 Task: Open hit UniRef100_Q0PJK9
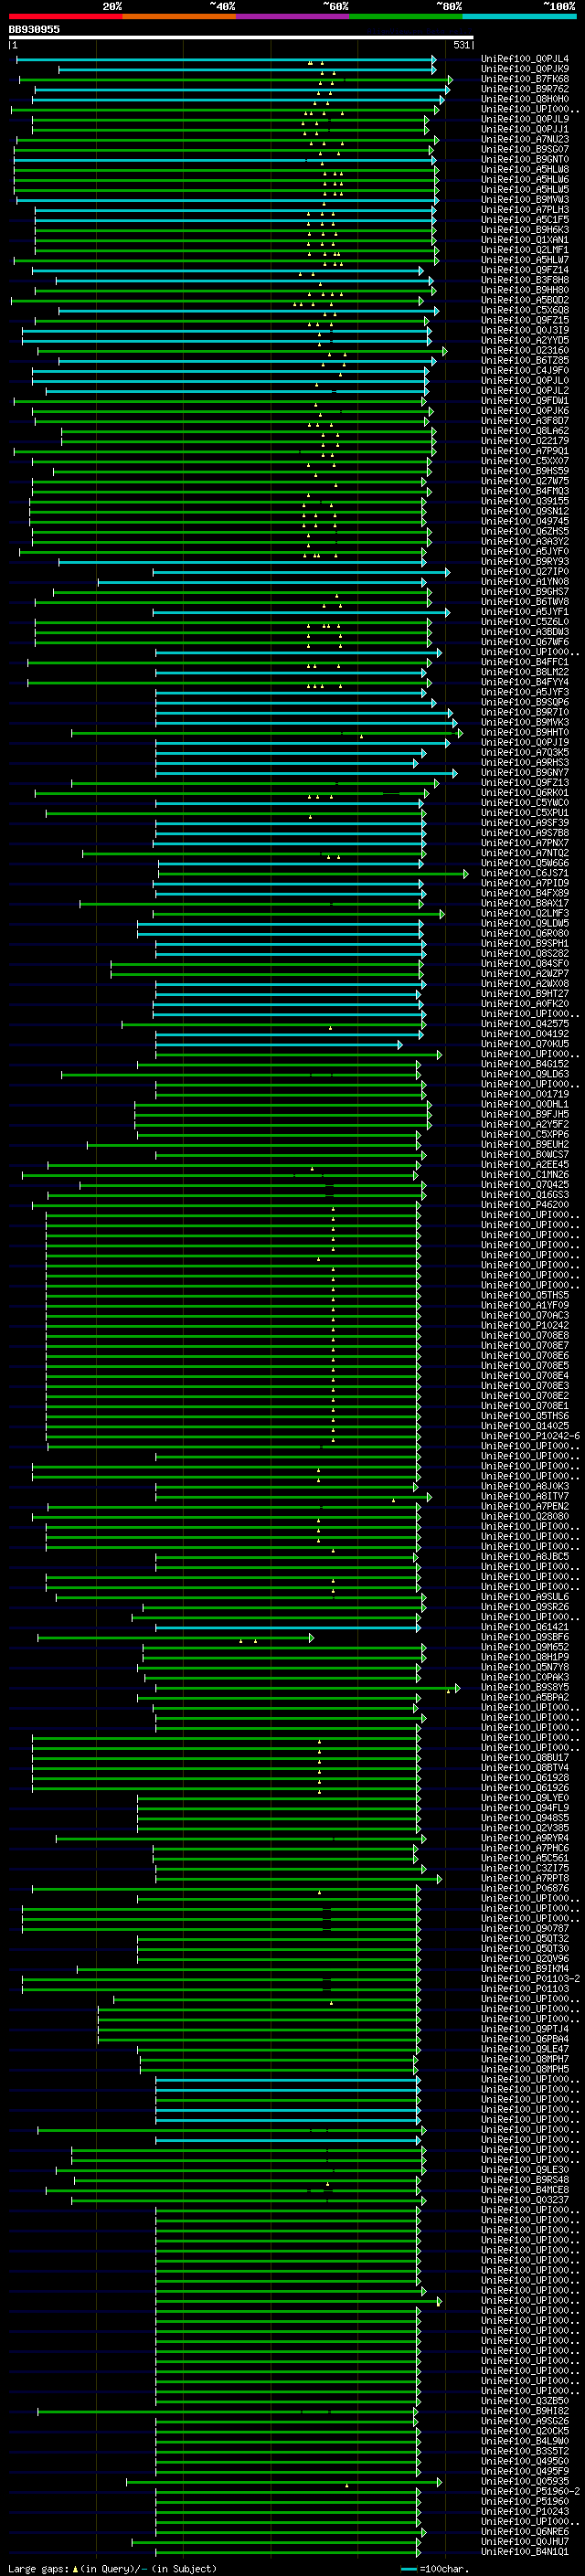(525, 69)
